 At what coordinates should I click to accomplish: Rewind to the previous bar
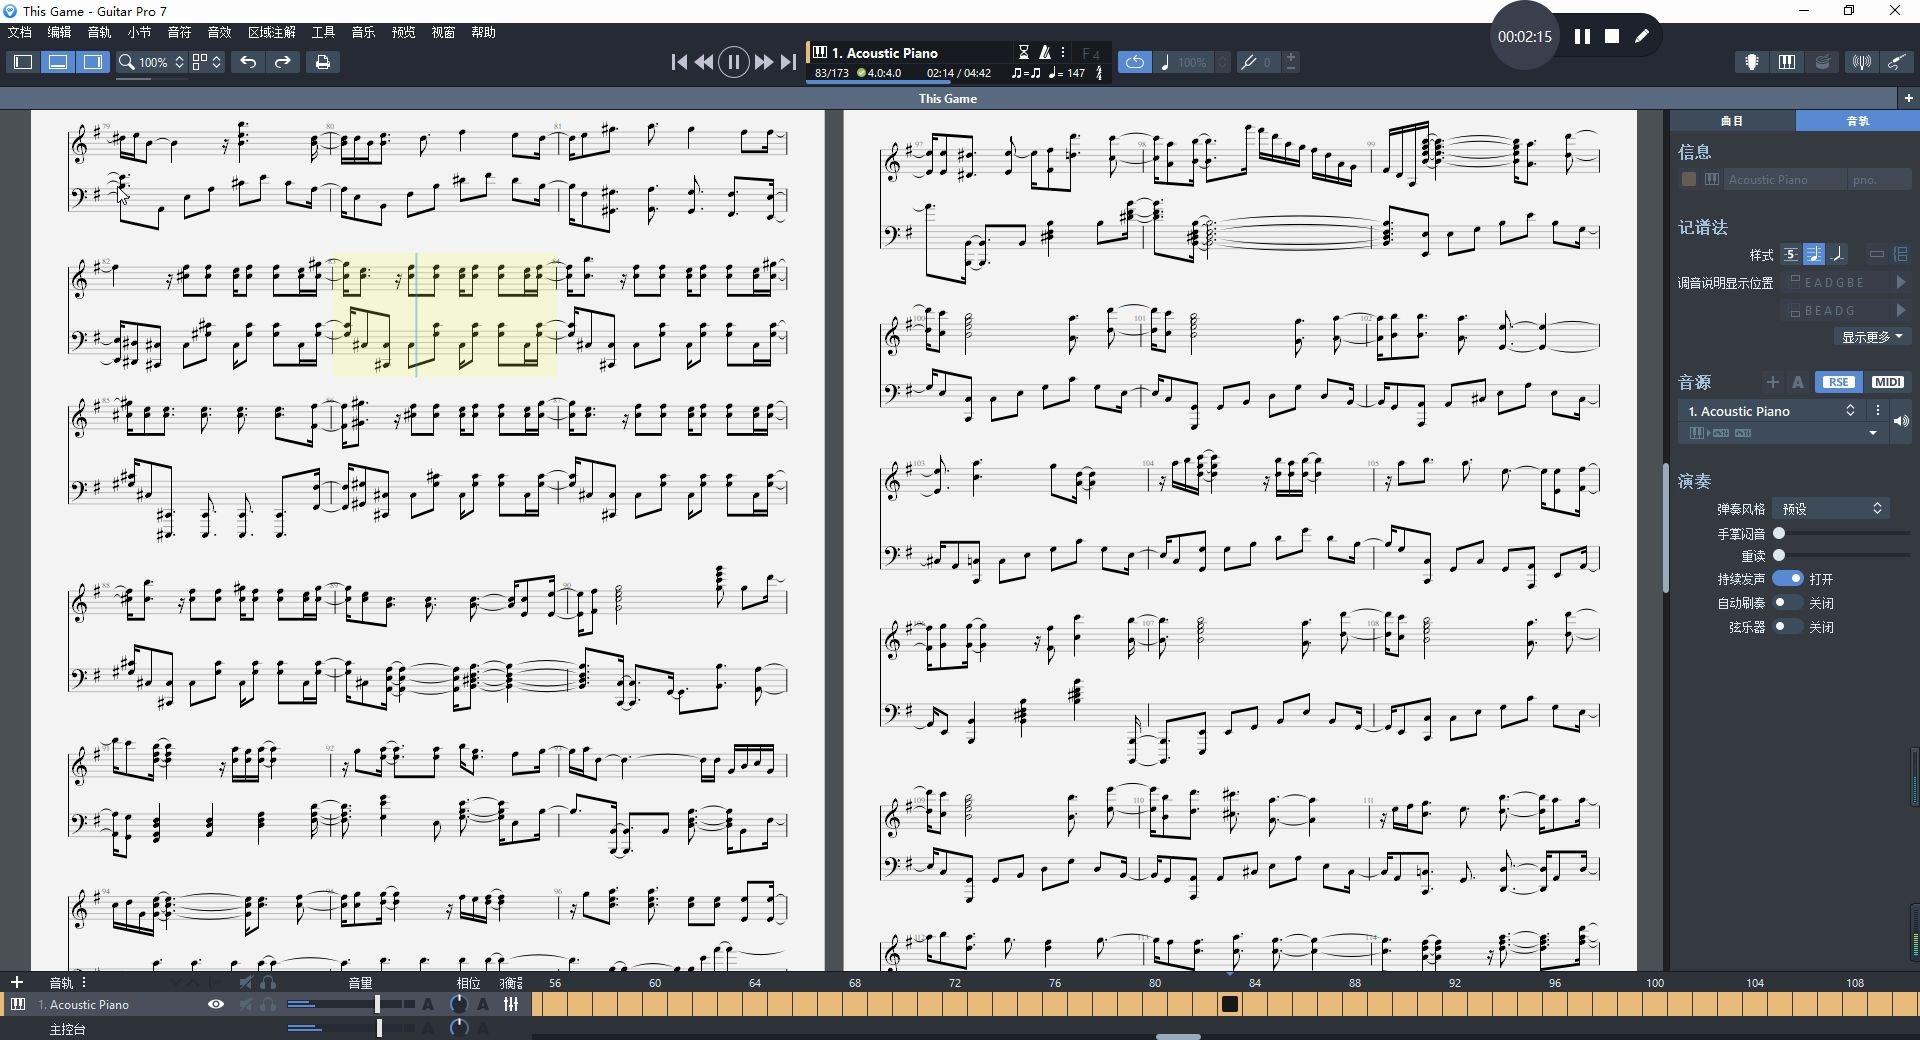pos(704,62)
